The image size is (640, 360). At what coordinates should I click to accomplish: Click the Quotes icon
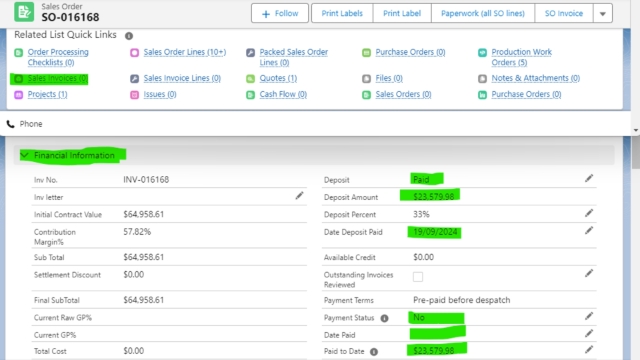[251, 78]
